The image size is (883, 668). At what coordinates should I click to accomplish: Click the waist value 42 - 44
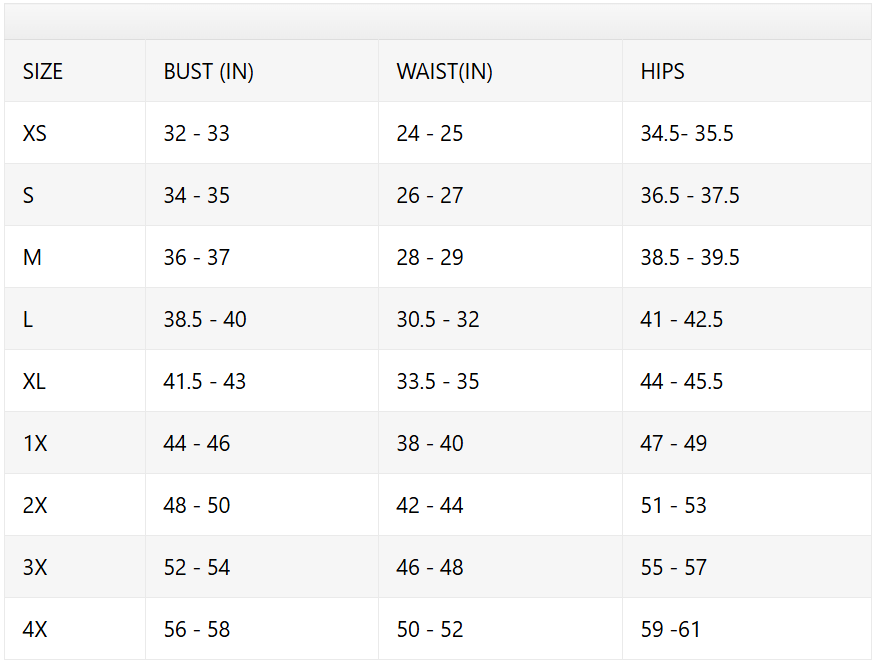(430, 505)
